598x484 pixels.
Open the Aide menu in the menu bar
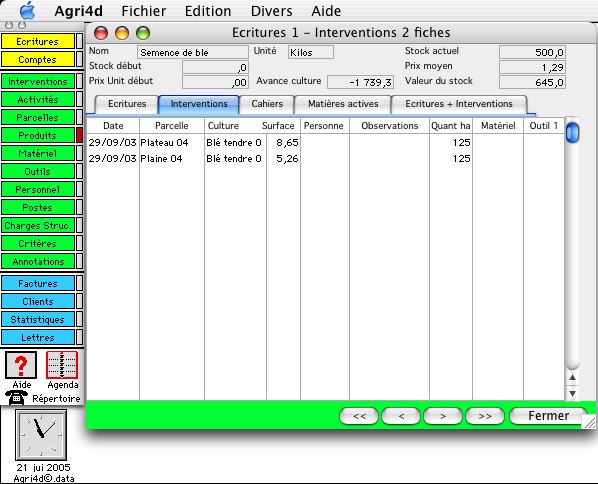326,11
